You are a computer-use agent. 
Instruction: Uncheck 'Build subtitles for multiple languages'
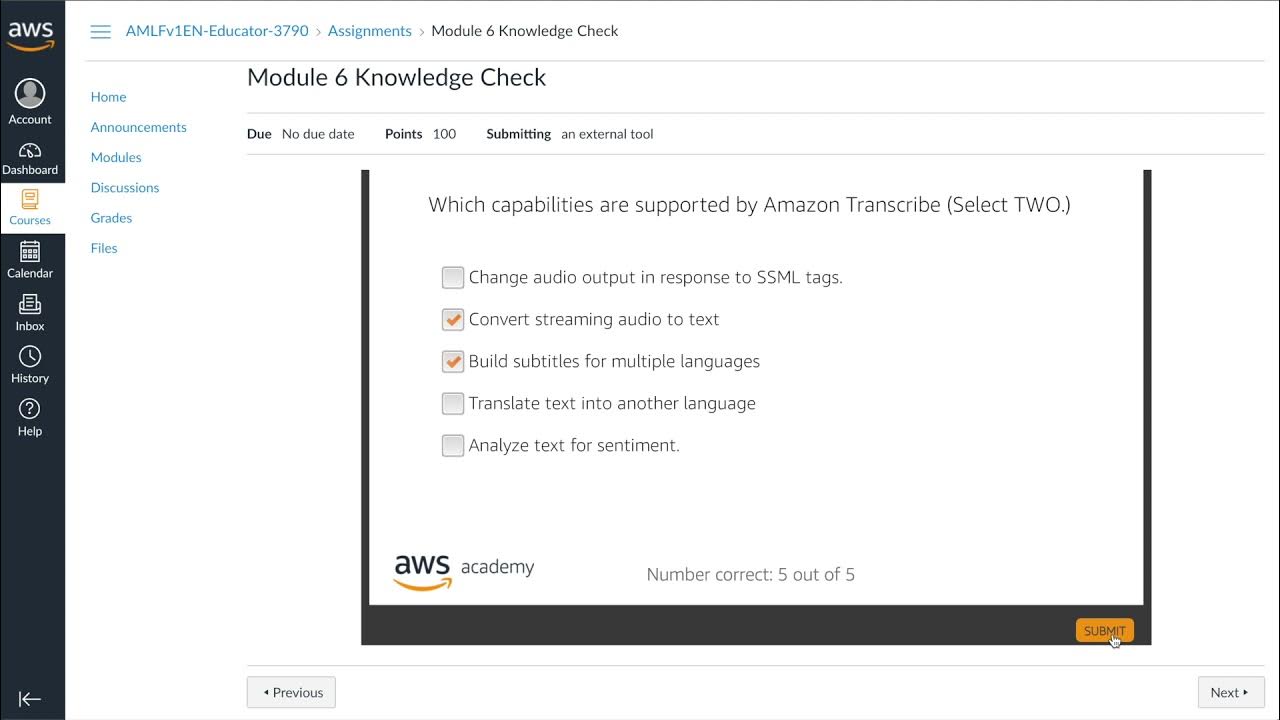tap(453, 361)
